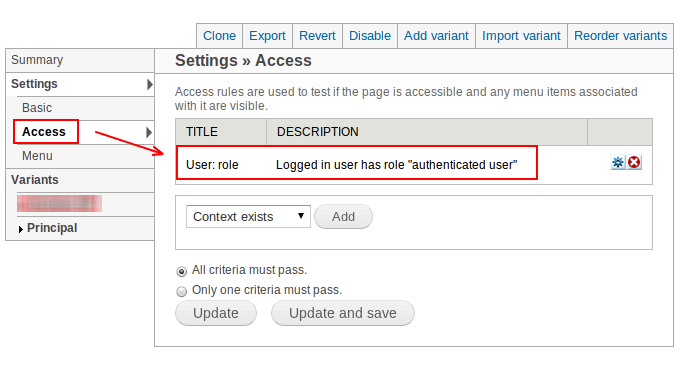Select 'All criteria must pass' option

coord(182,272)
